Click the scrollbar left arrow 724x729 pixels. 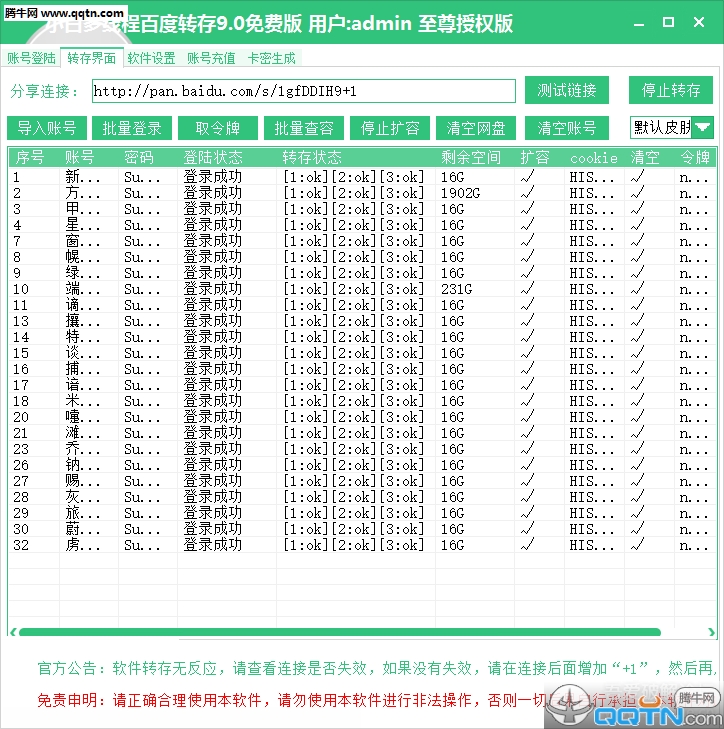click(x=13, y=632)
